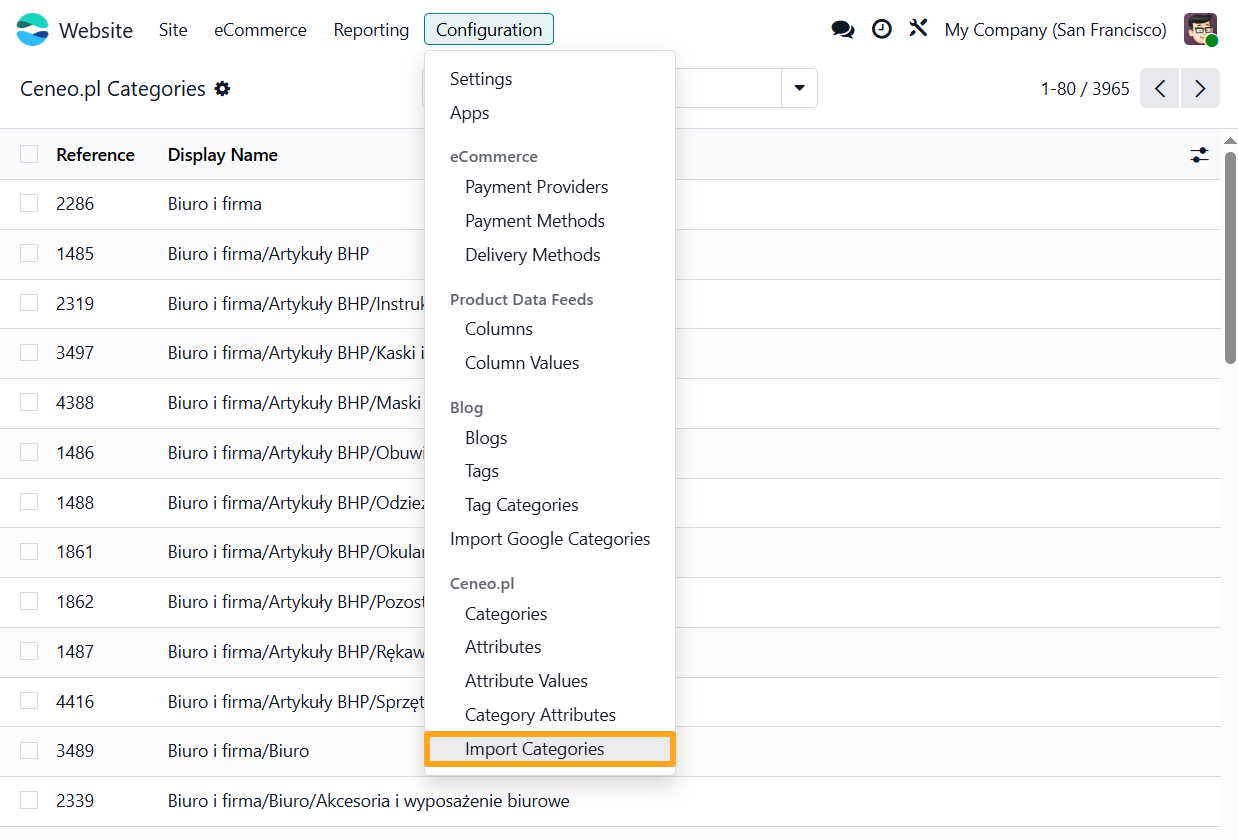Open the Website app home logo
The height and width of the screenshot is (840, 1238).
(33, 30)
